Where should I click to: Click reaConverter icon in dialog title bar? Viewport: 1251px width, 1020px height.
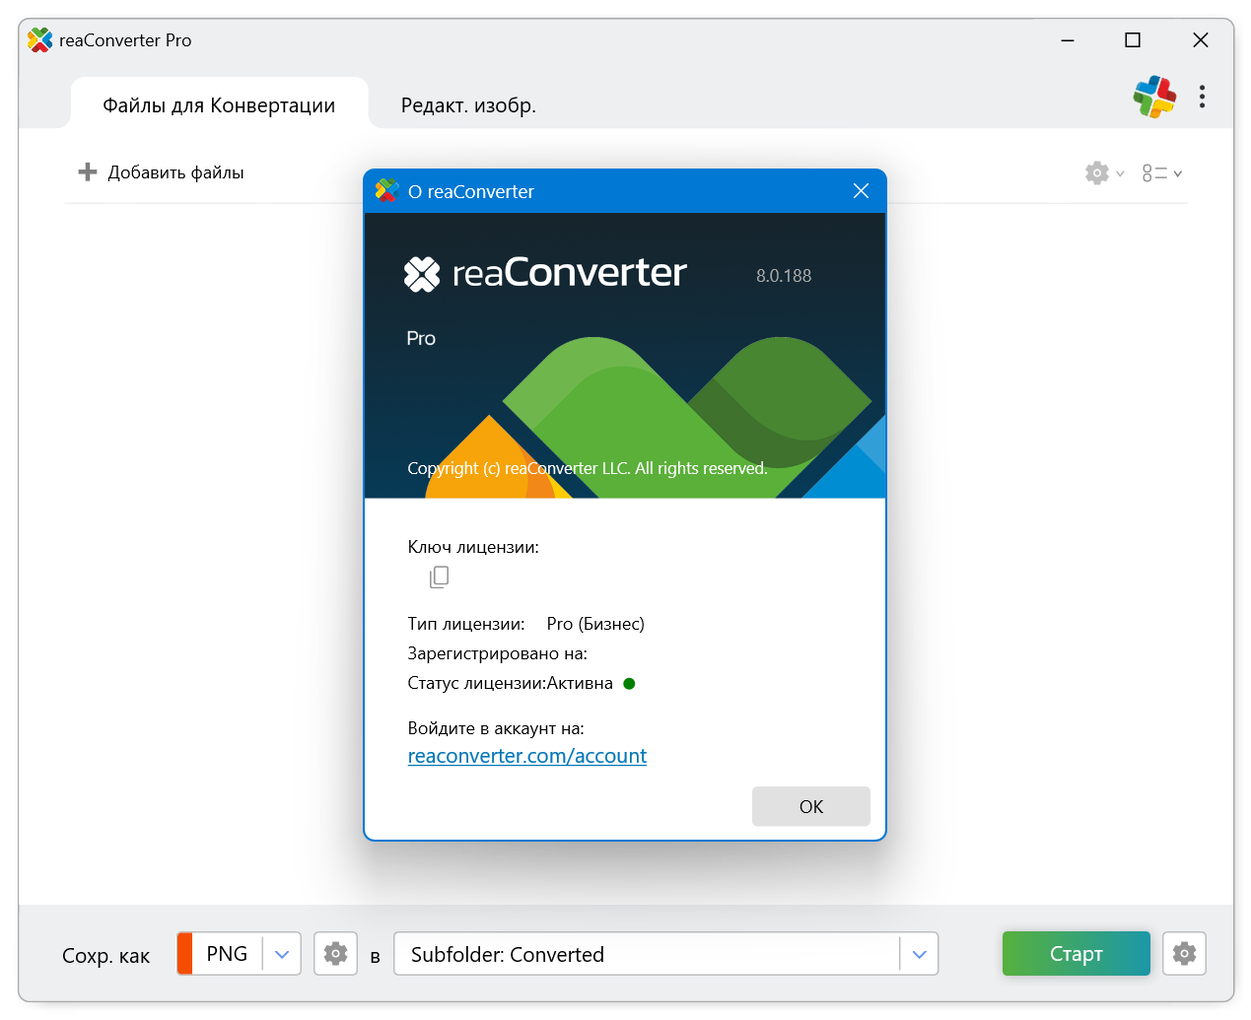[x=387, y=190]
